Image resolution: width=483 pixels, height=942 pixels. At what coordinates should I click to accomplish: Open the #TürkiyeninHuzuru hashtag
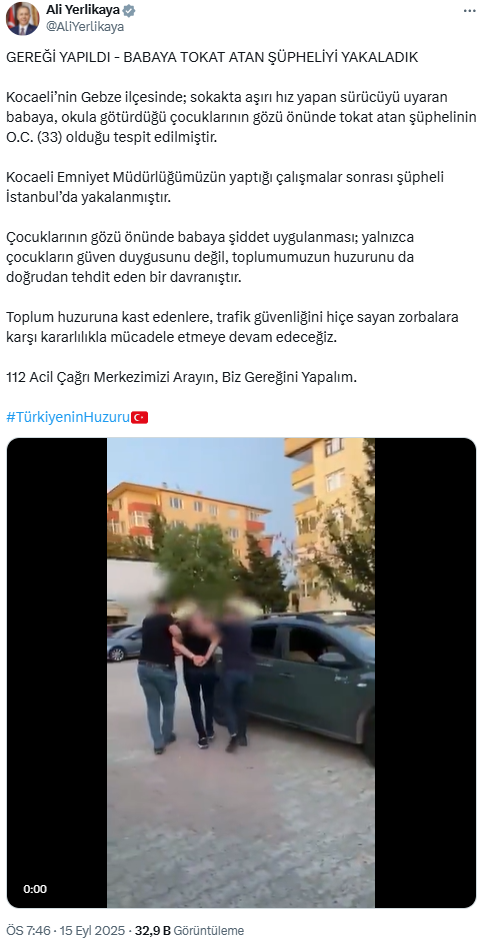point(68,418)
